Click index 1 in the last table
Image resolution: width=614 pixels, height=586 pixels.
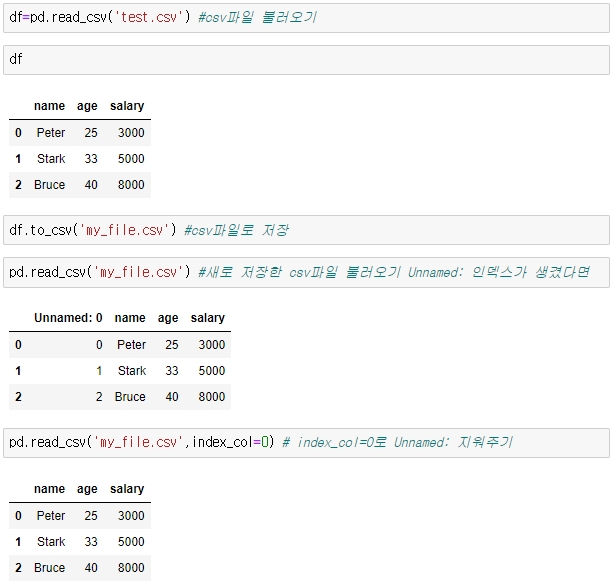coord(18,542)
